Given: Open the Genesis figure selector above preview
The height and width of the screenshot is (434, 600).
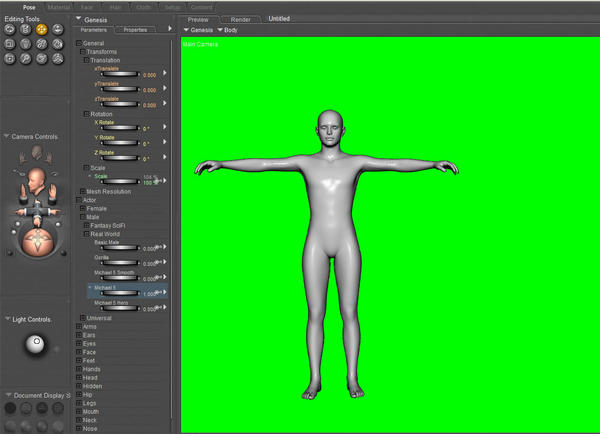Looking at the screenshot, I should coord(199,30).
